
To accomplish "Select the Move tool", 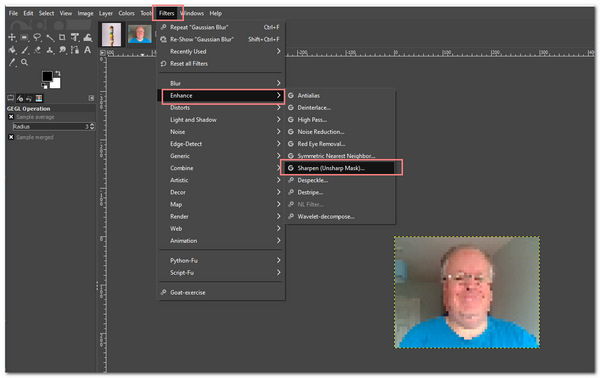I will pyautogui.click(x=12, y=37).
